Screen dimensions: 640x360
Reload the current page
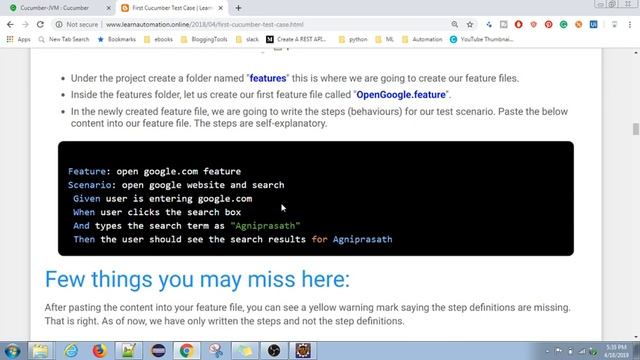(x=40, y=24)
